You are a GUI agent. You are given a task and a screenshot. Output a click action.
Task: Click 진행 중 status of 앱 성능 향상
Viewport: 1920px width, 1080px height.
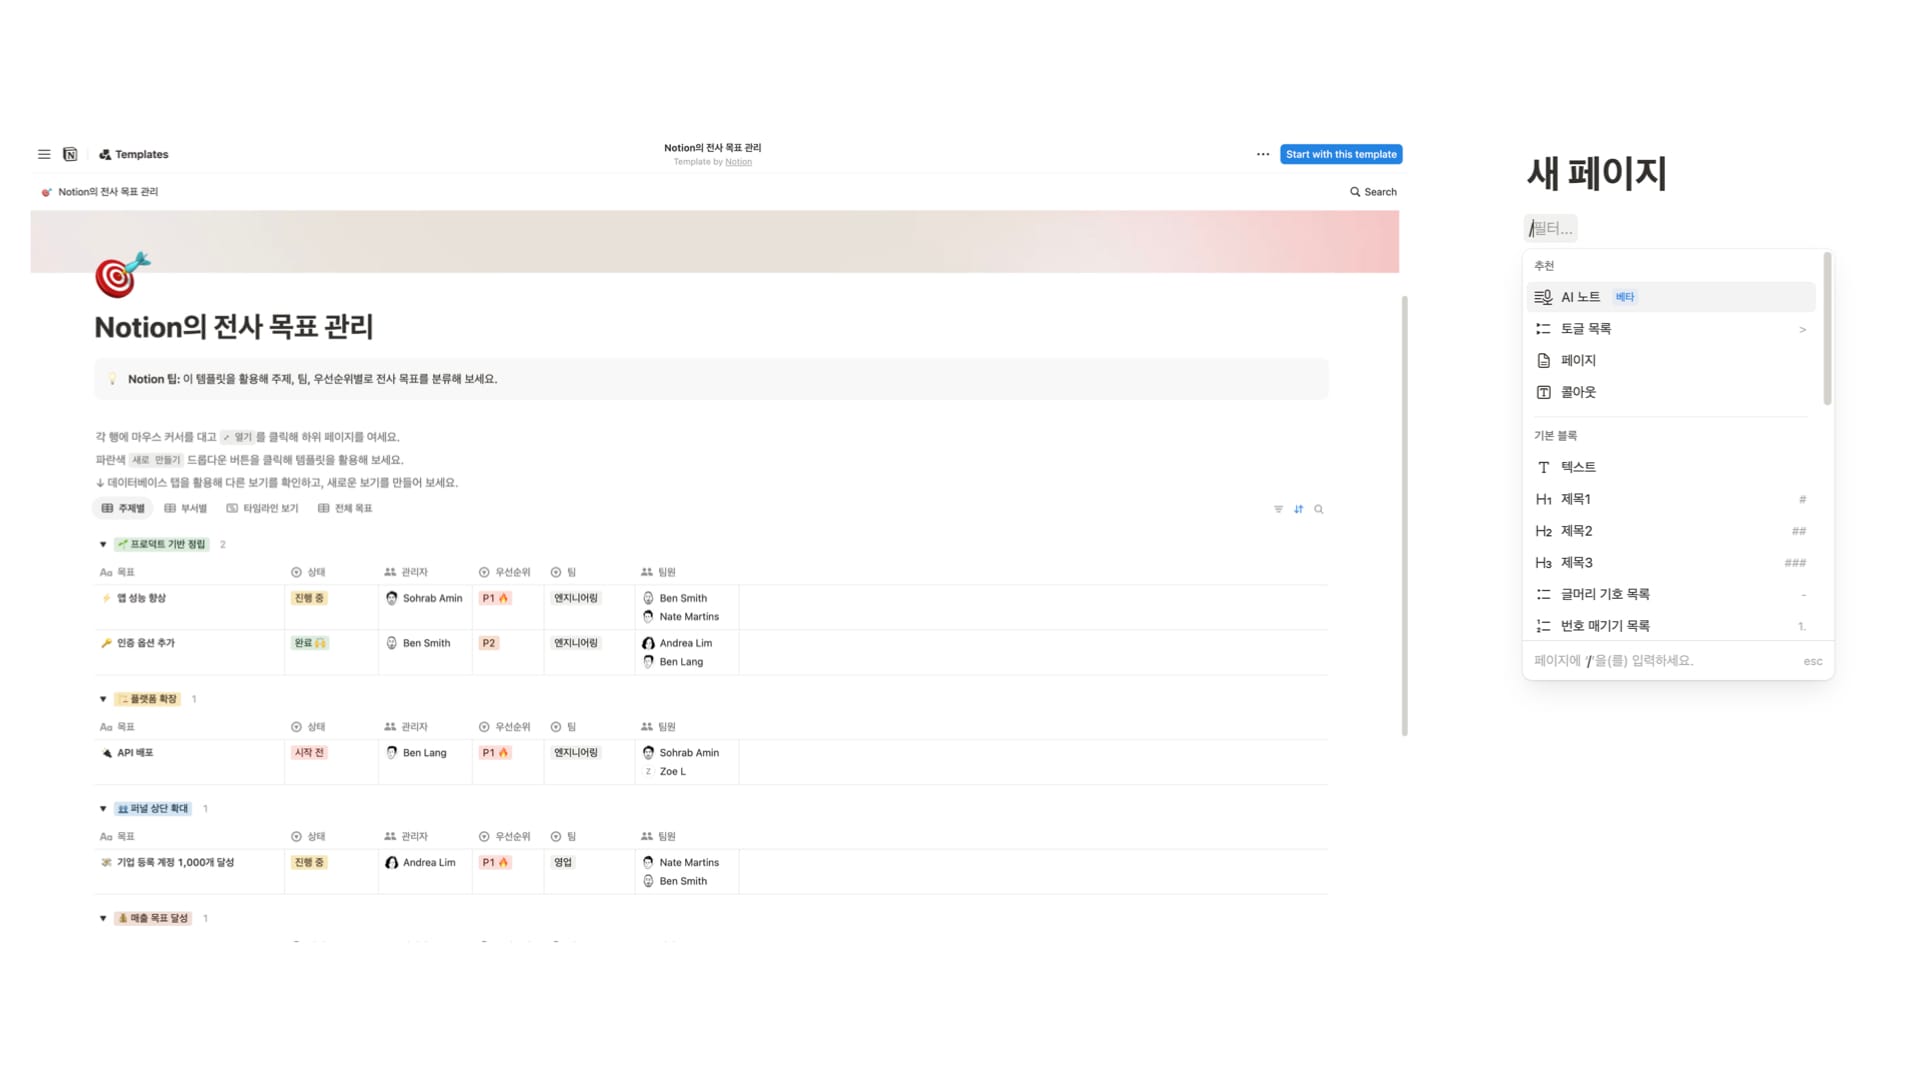click(x=309, y=598)
